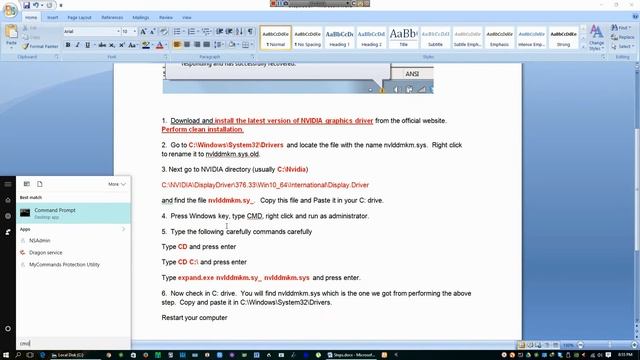Grow the font size
Screen dimensions: 640x360
click(143, 31)
